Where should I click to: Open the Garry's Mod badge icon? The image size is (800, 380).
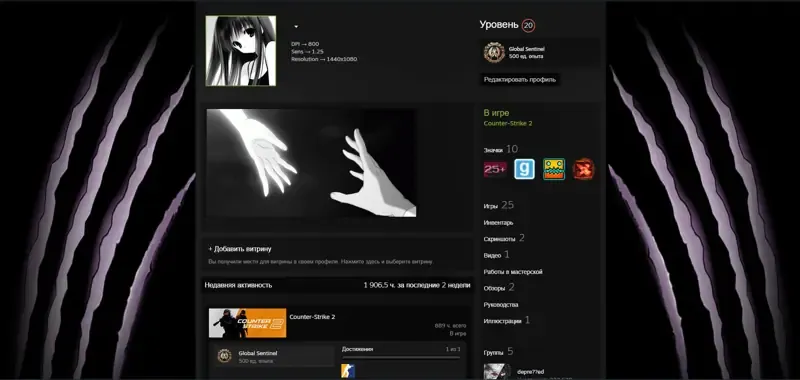point(524,169)
